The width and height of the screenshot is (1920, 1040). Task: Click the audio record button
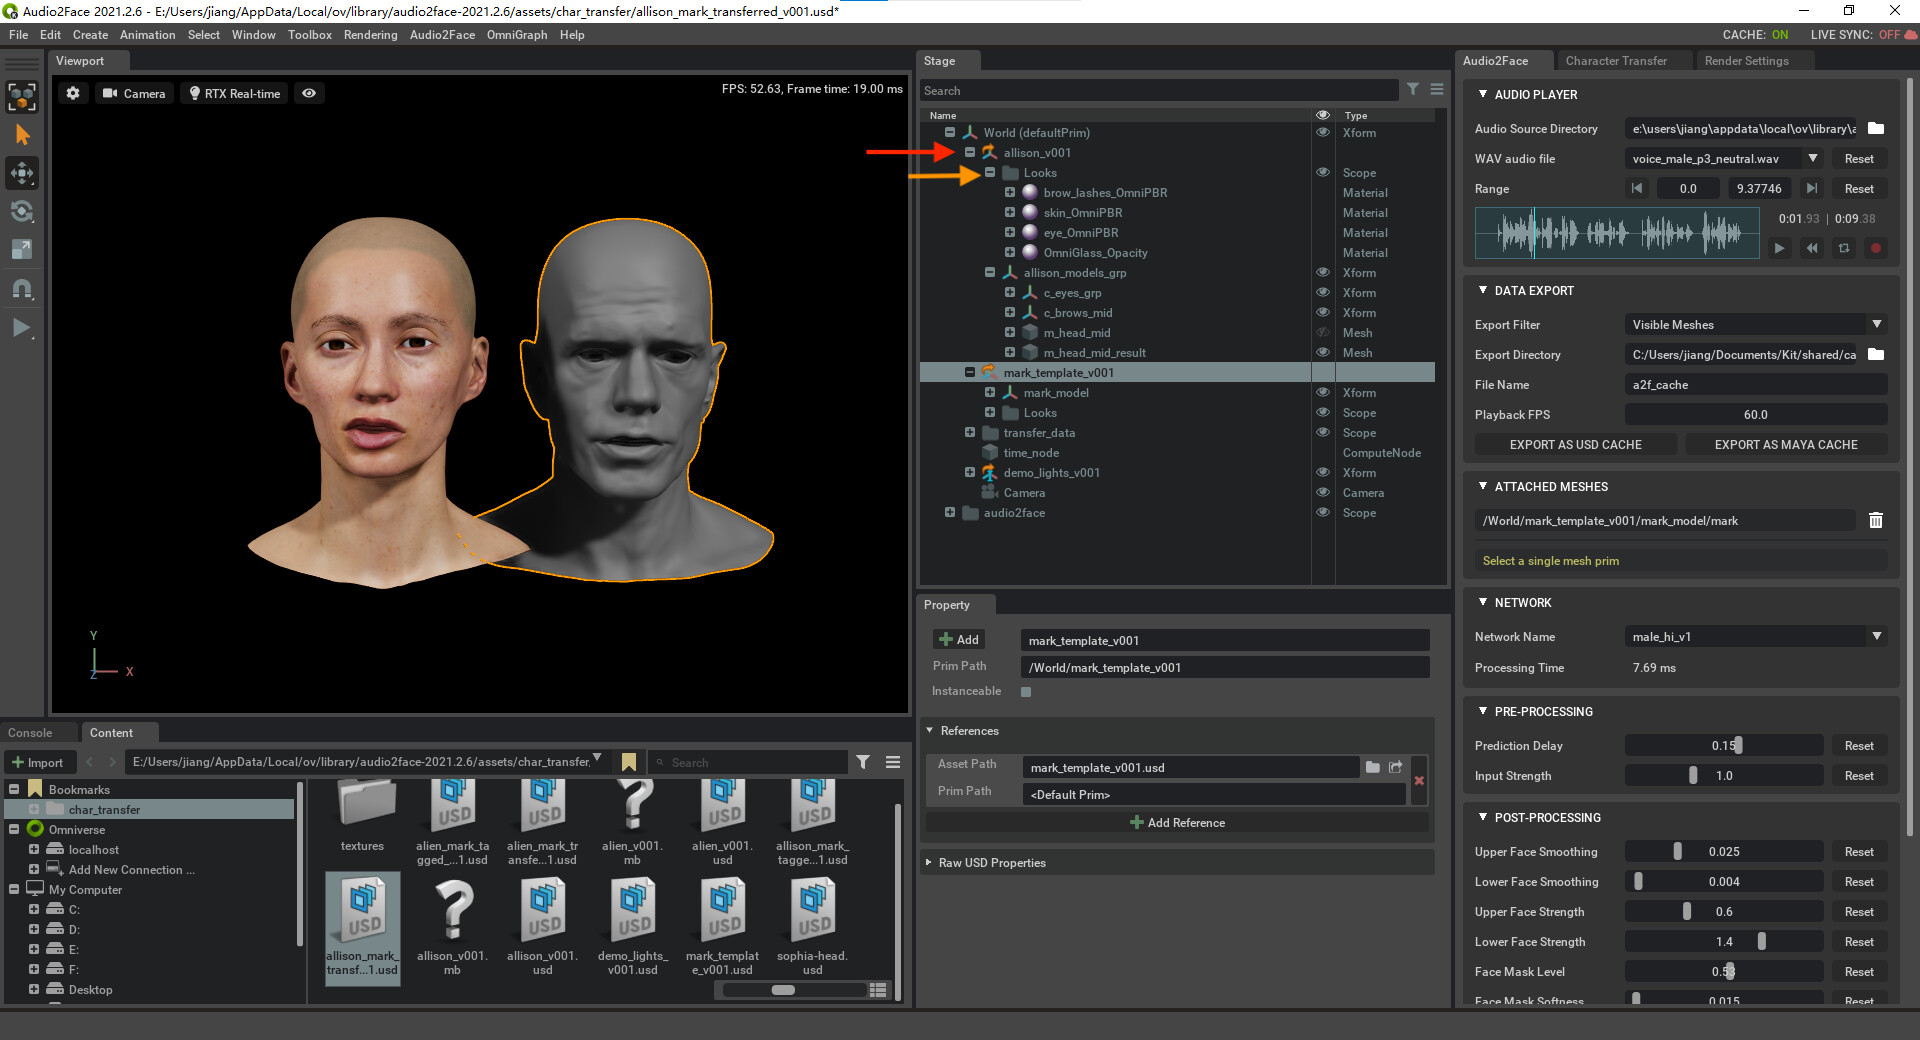click(1875, 248)
